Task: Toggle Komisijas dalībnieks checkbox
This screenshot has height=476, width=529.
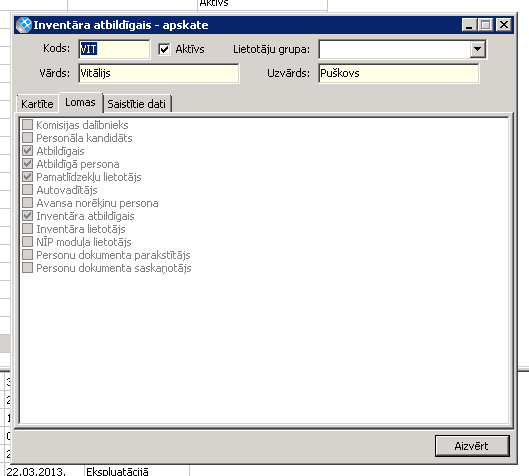Action: coord(27,124)
